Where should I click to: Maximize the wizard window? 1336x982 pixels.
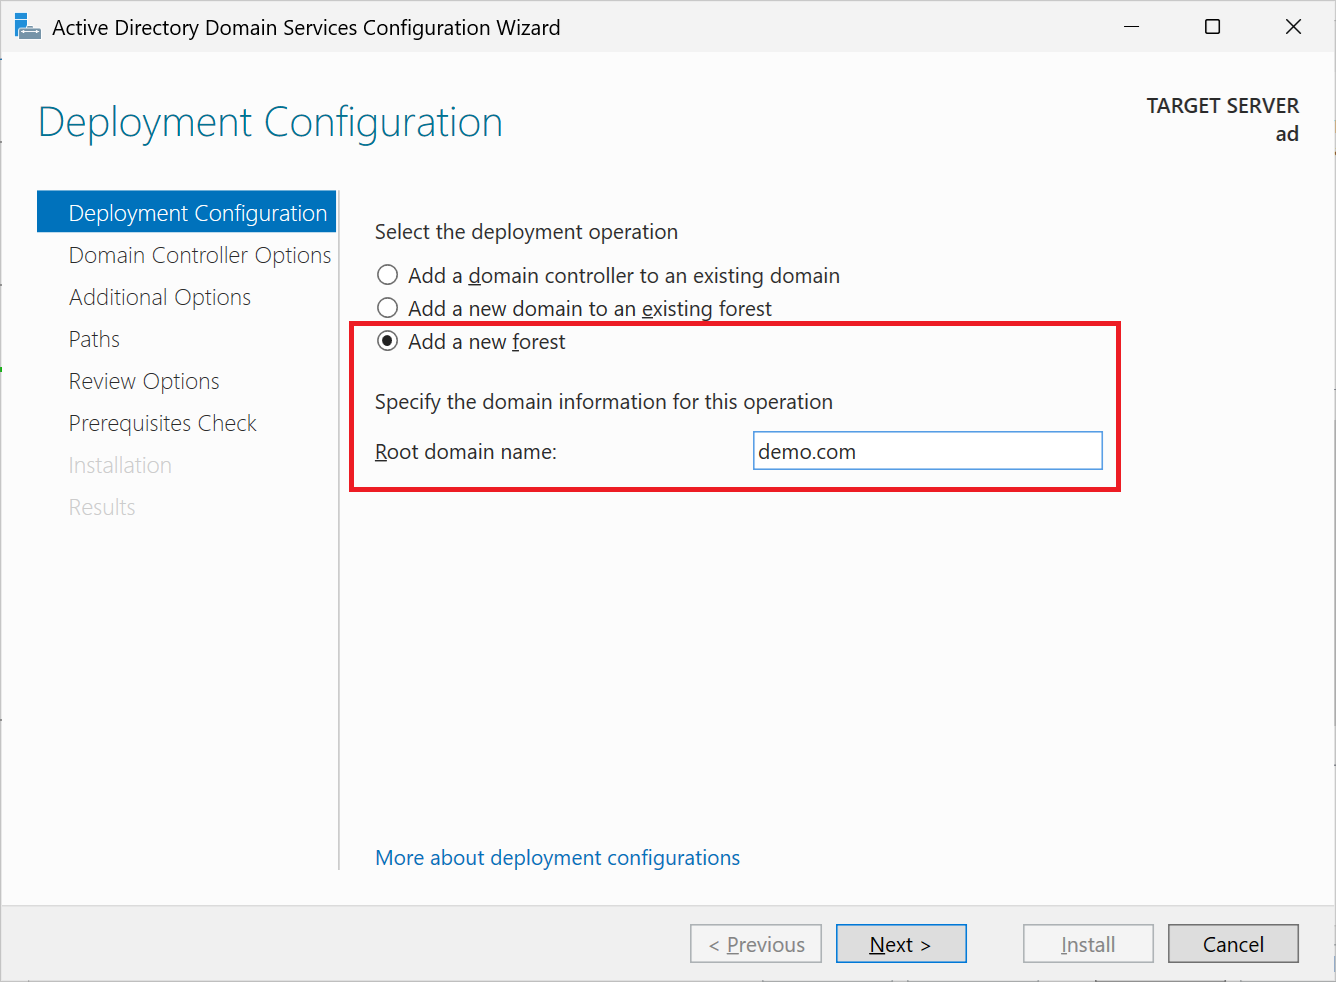tap(1212, 27)
